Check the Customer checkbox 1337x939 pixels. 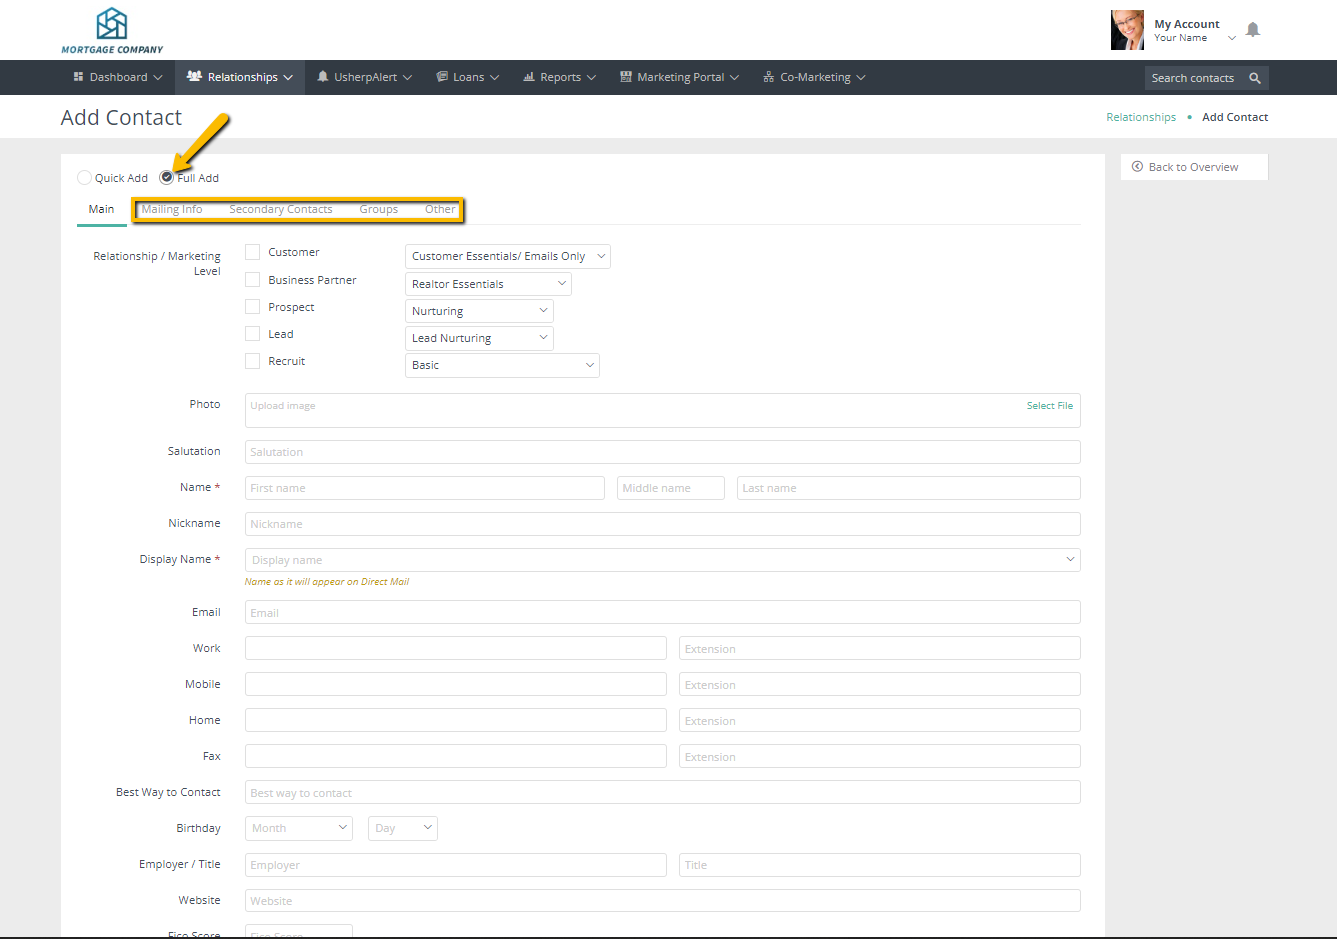coord(253,252)
